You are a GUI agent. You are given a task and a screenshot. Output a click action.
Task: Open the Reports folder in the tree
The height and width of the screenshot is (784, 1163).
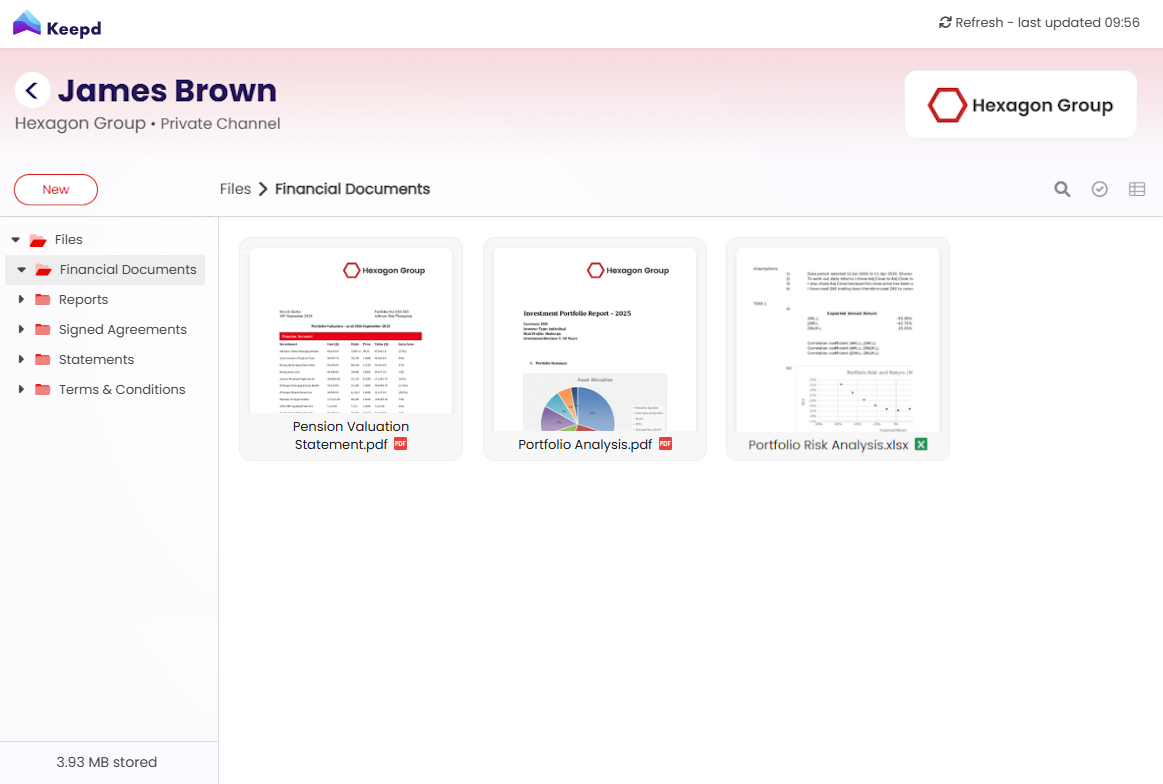point(83,300)
